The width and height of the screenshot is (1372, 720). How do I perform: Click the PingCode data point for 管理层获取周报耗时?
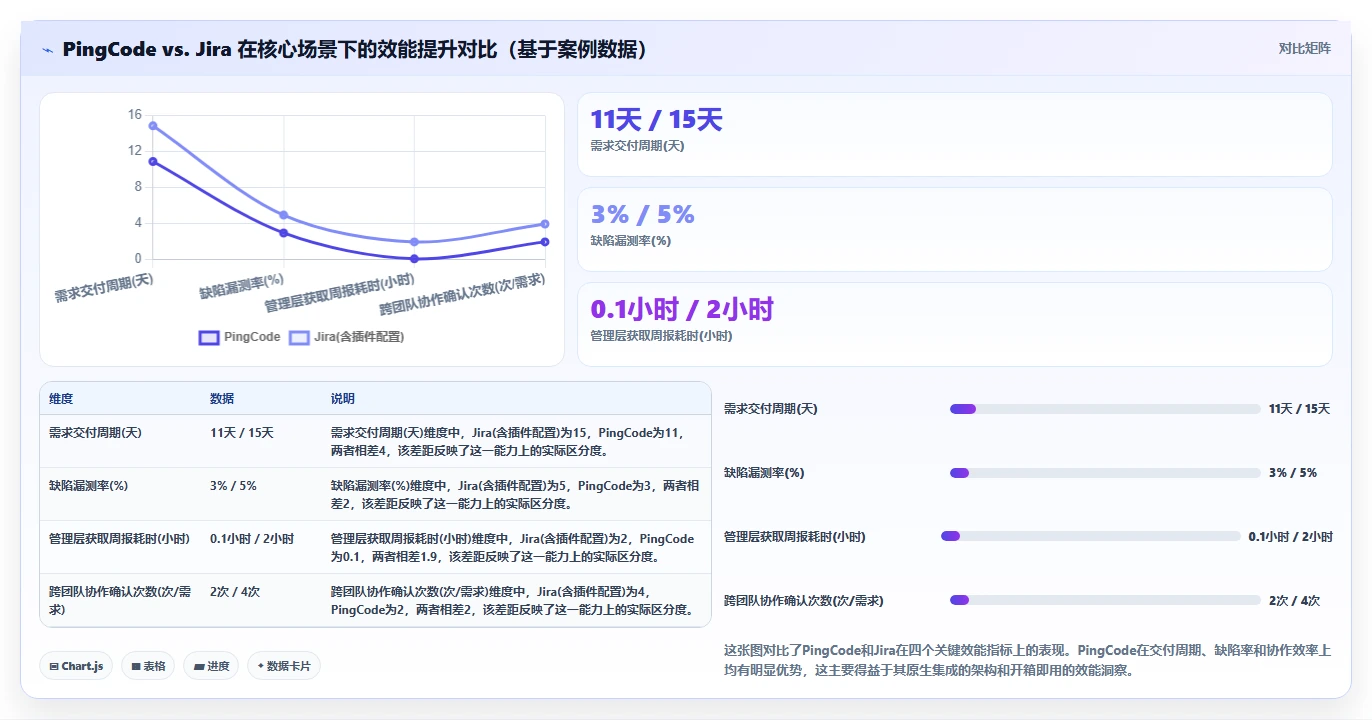point(414,259)
